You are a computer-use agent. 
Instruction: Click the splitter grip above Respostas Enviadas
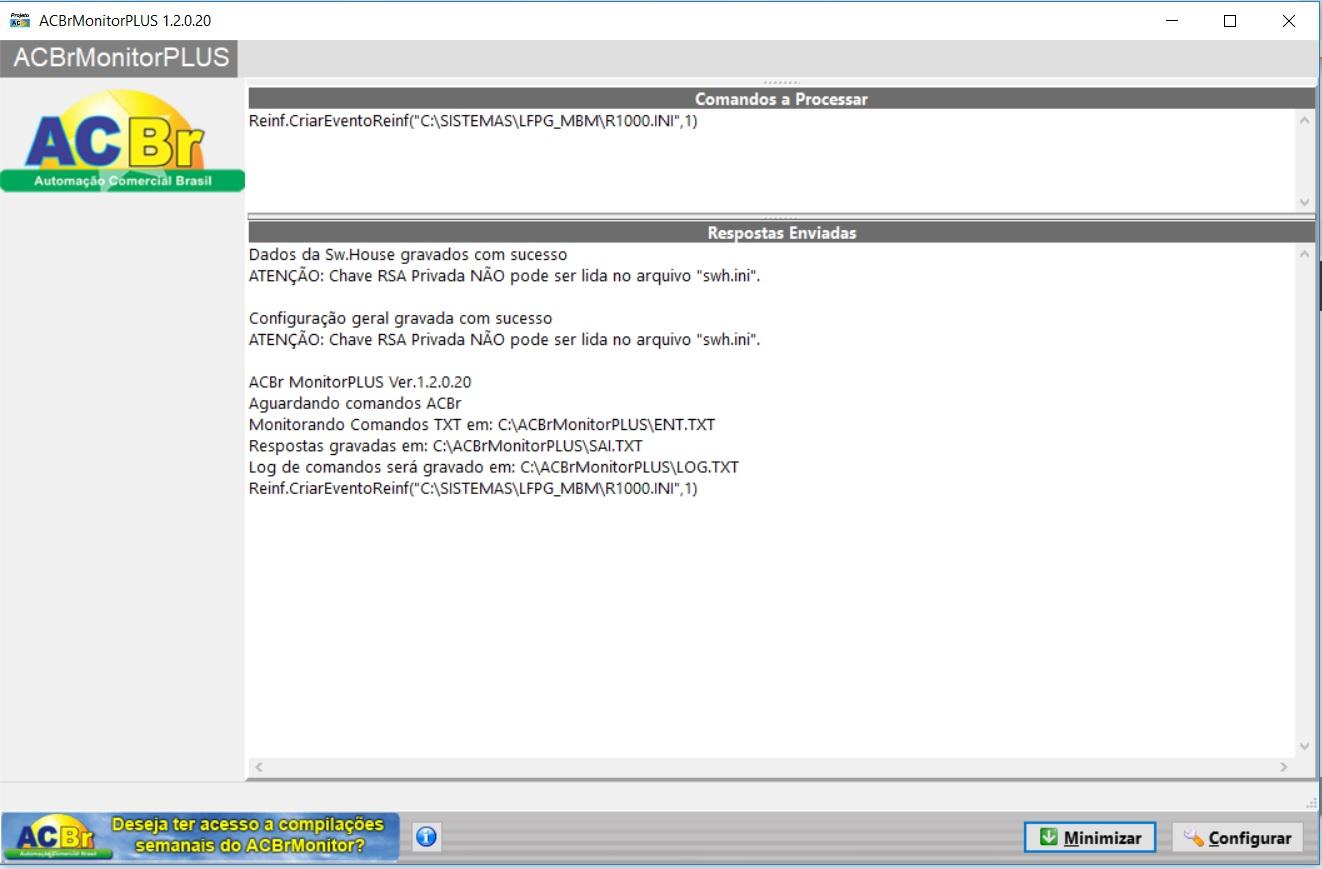click(781, 216)
